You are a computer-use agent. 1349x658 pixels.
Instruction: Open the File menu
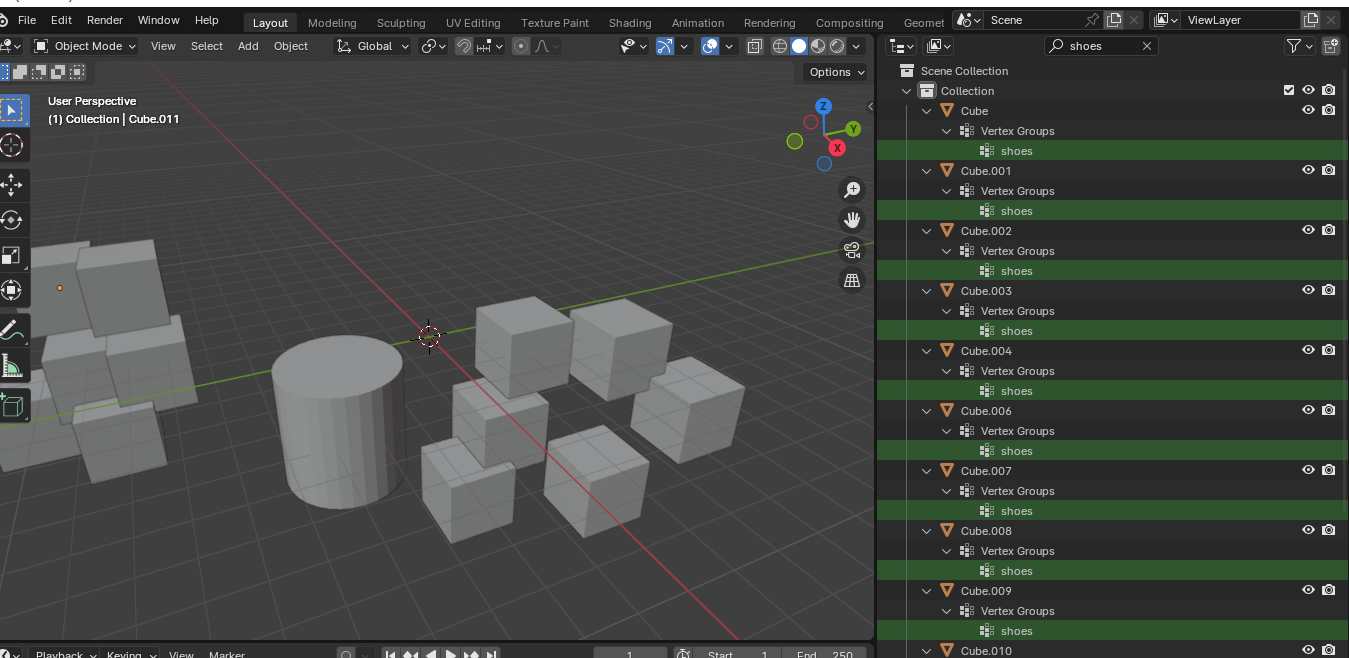pos(27,20)
